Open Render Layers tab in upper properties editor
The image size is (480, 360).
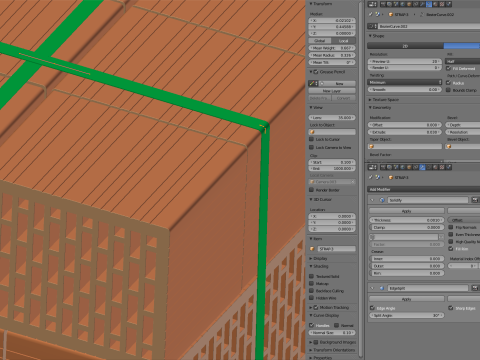pos(389,4)
